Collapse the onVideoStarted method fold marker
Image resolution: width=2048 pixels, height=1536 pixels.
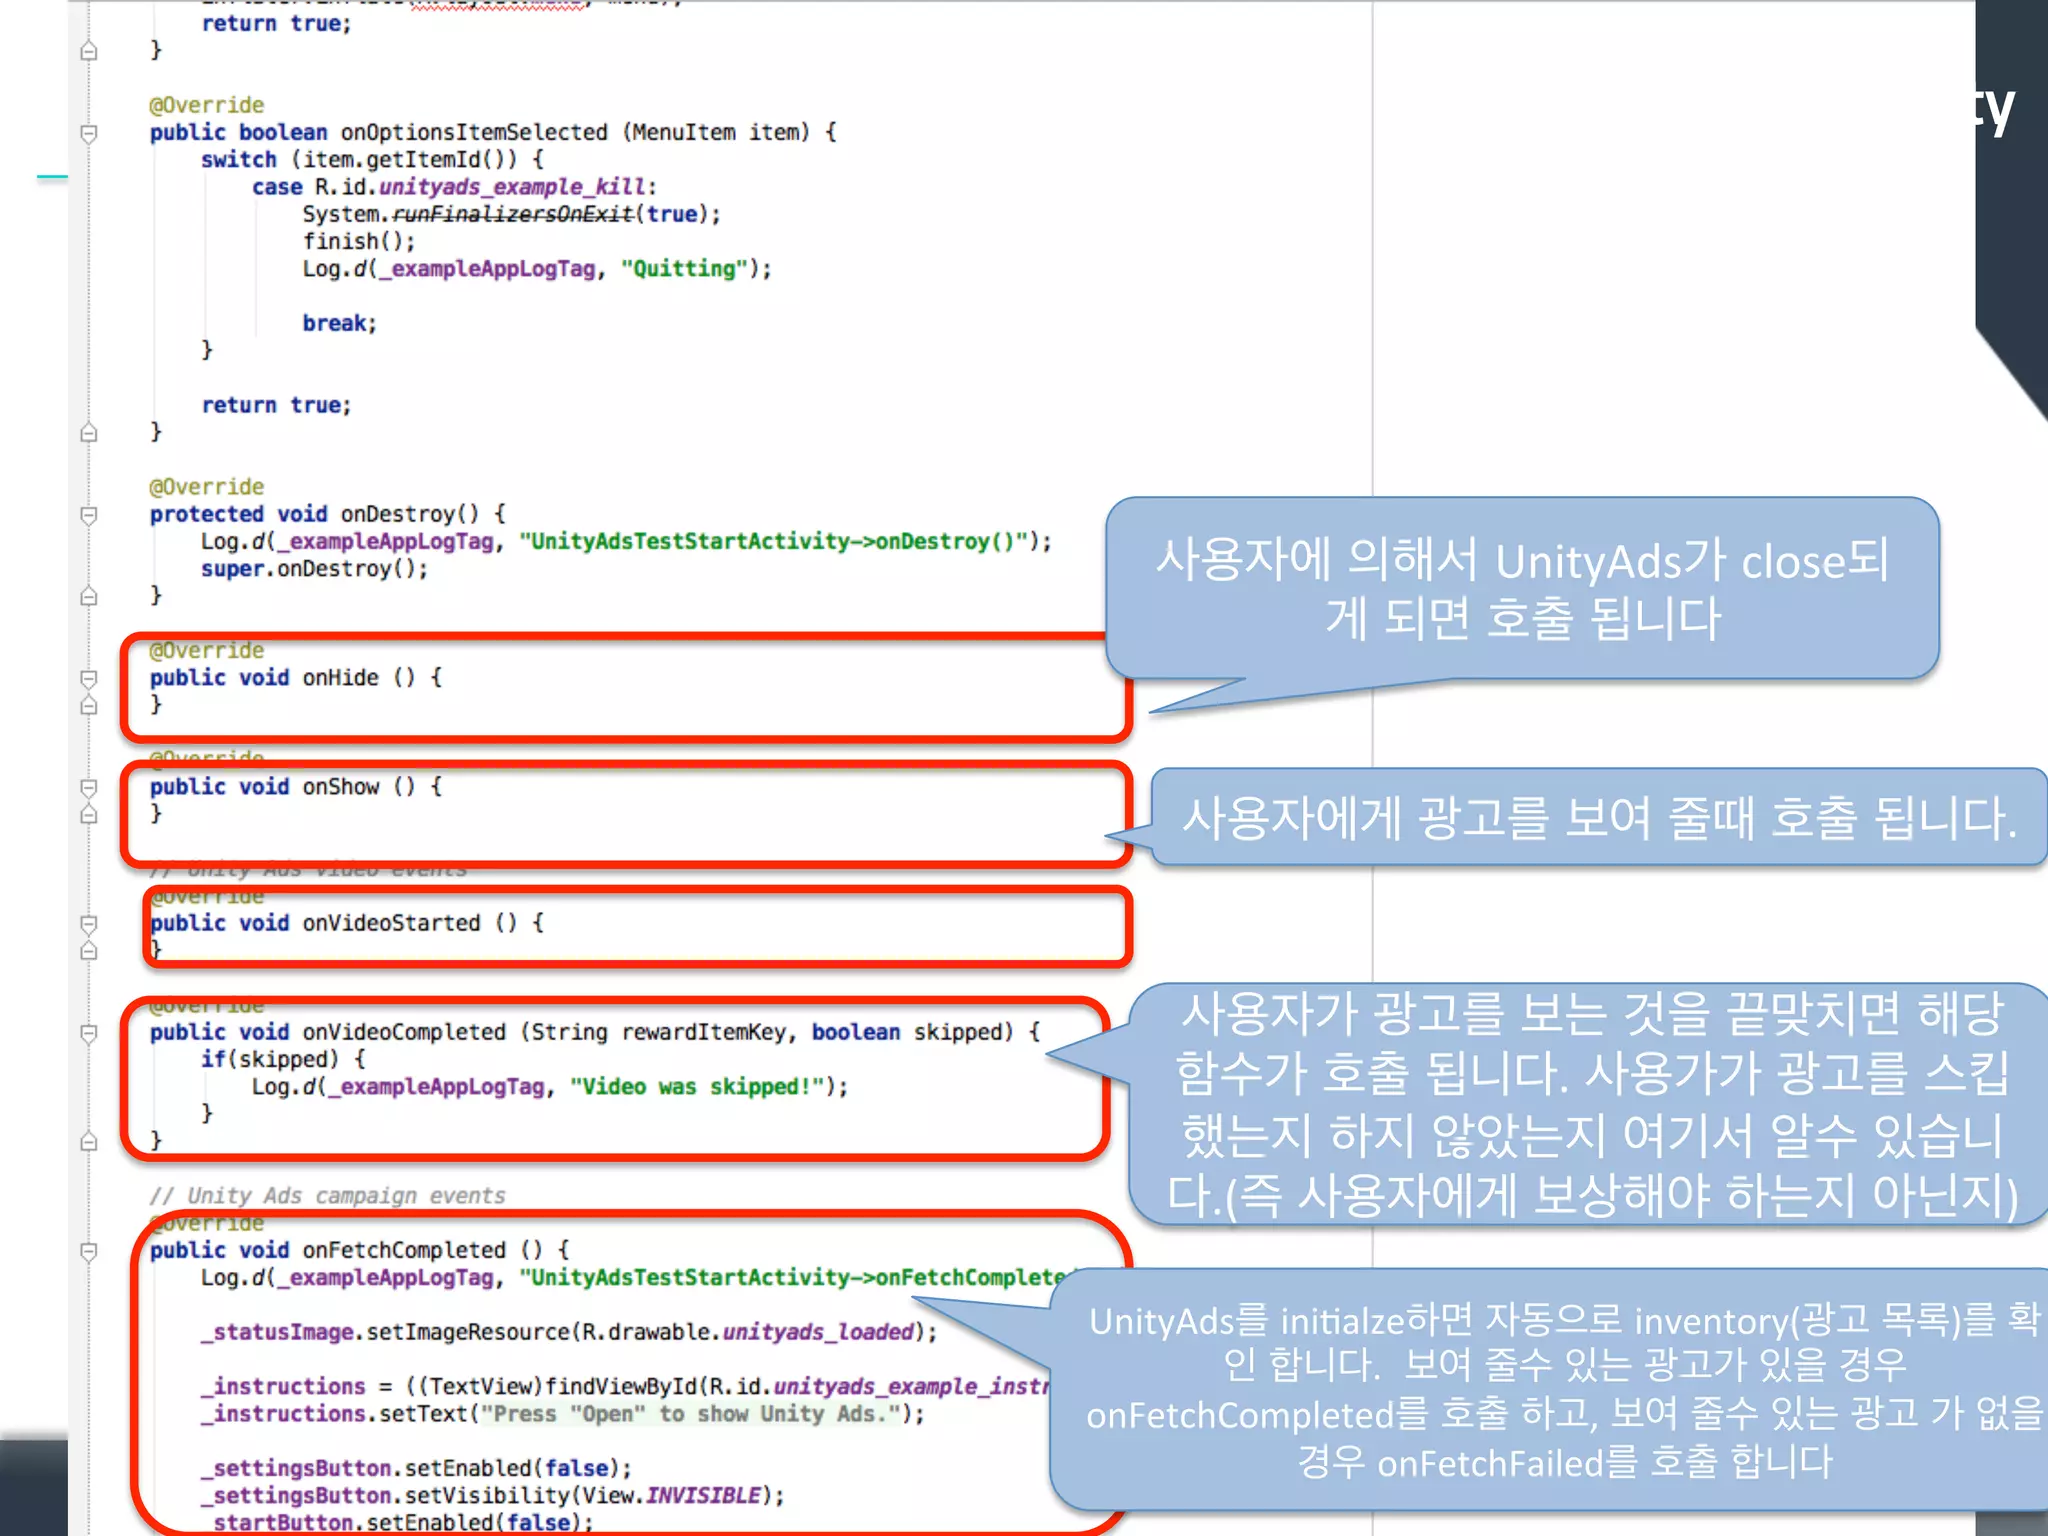tap(89, 923)
